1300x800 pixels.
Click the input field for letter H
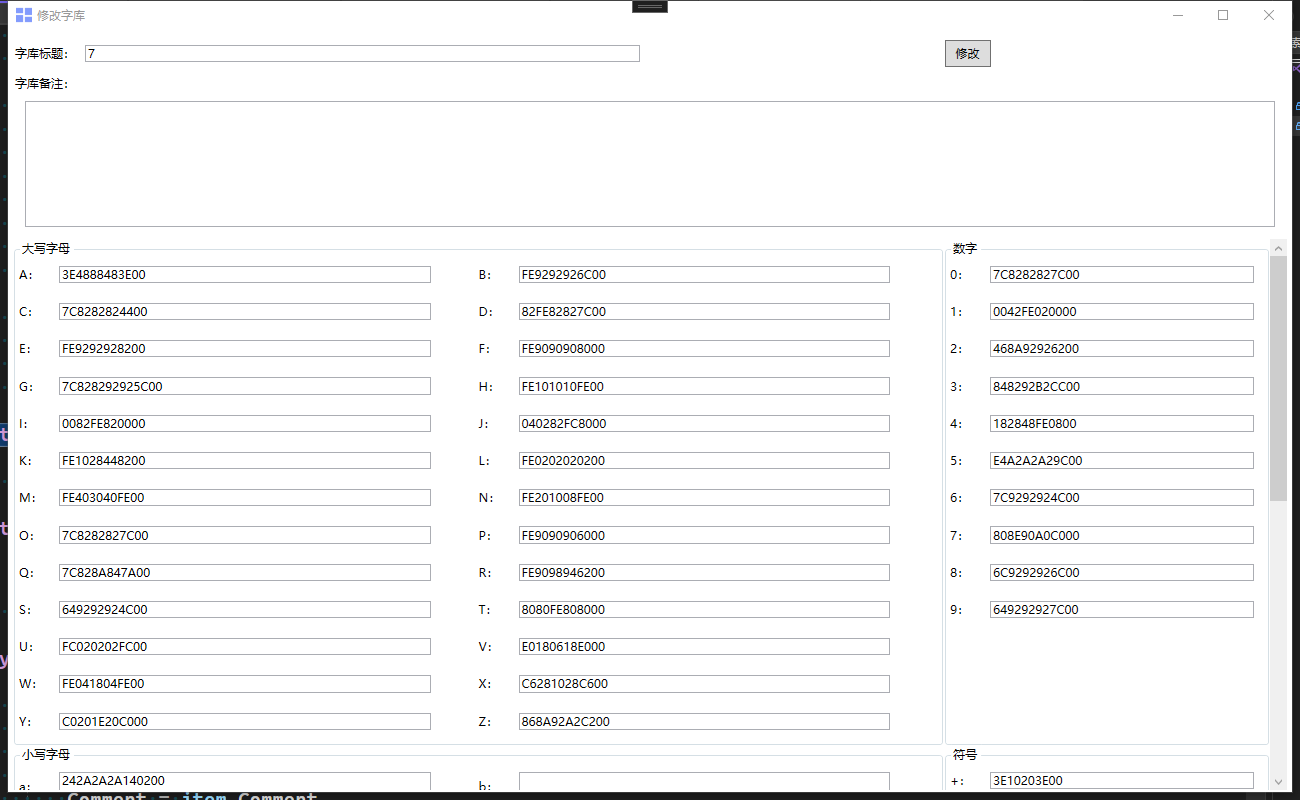[704, 386]
